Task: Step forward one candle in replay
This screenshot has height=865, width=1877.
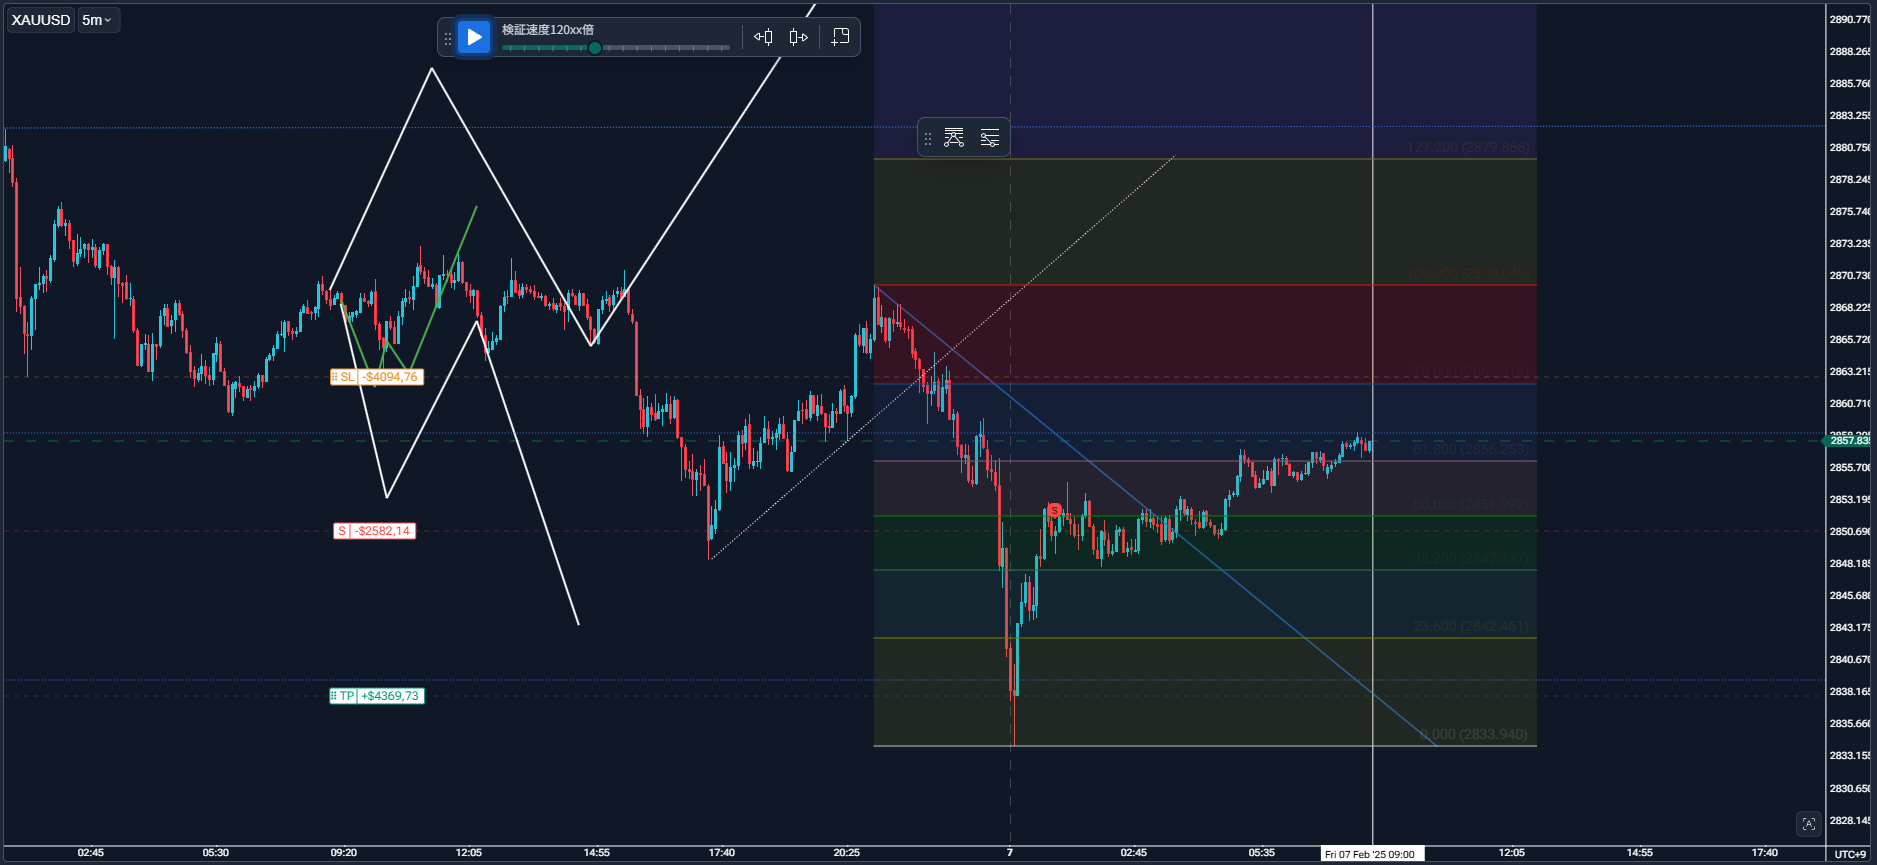Action: [798, 37]
